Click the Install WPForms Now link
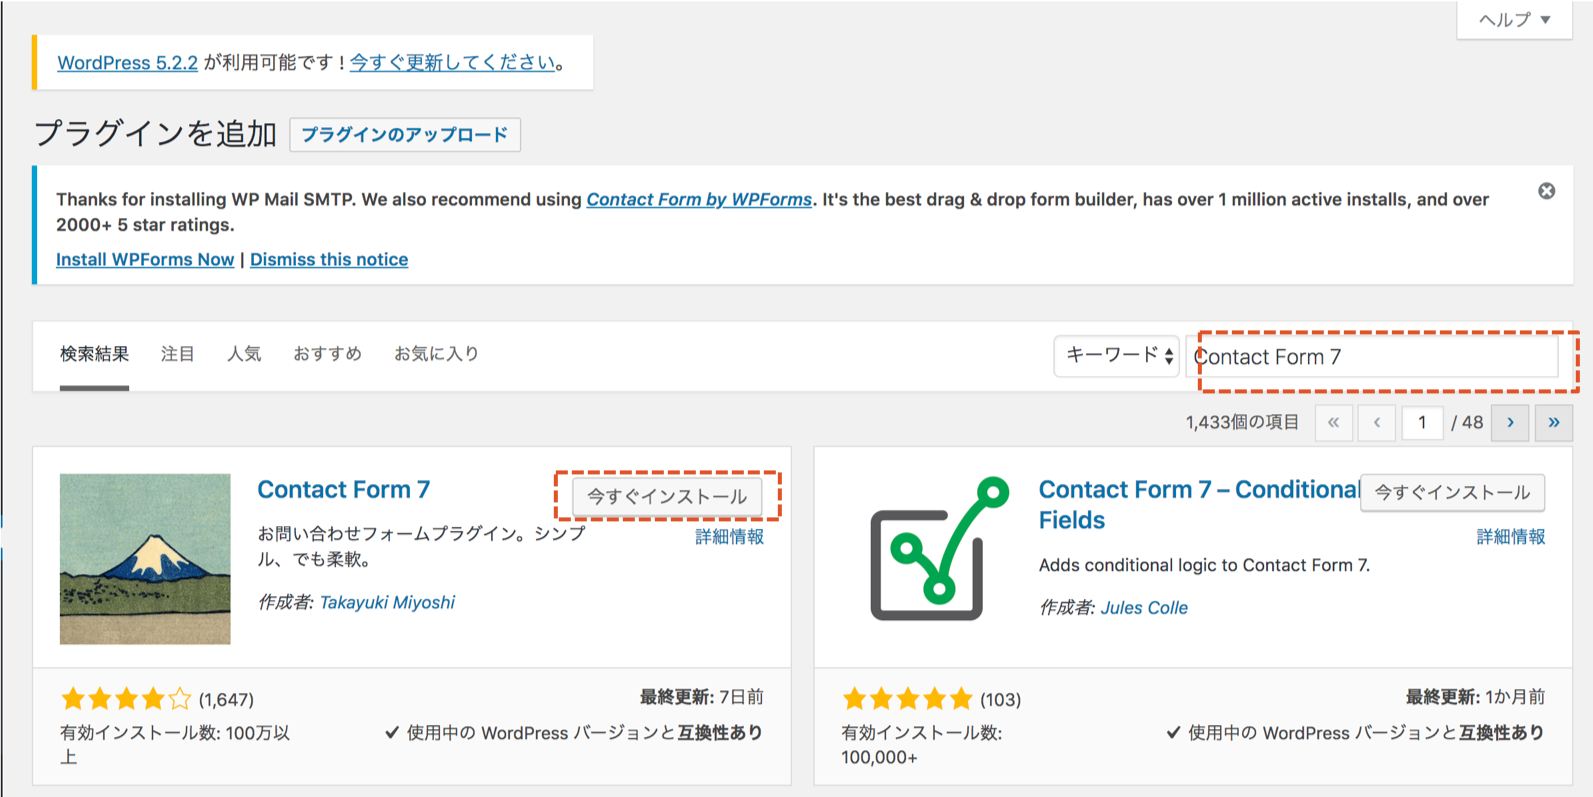The width and height of the screenshot is (1593, 797). click(x=145, y=260)
